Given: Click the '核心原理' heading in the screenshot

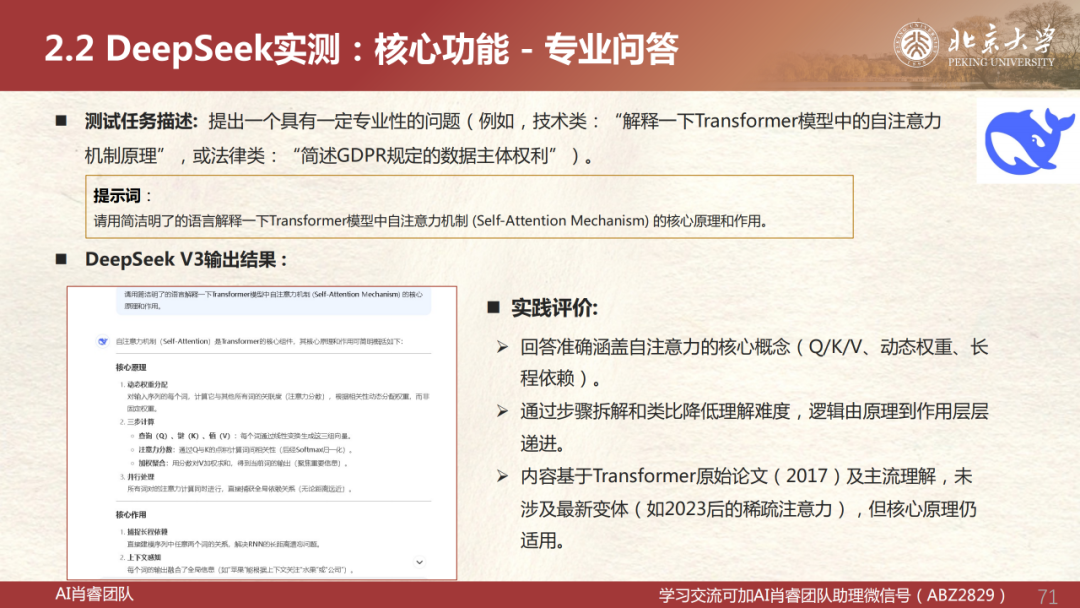Looking at the screenshot, I should (x=131, y=368).
